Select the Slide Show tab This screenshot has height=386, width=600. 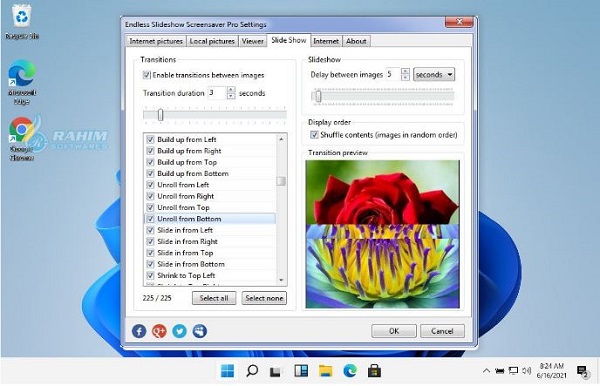(289, 40)
